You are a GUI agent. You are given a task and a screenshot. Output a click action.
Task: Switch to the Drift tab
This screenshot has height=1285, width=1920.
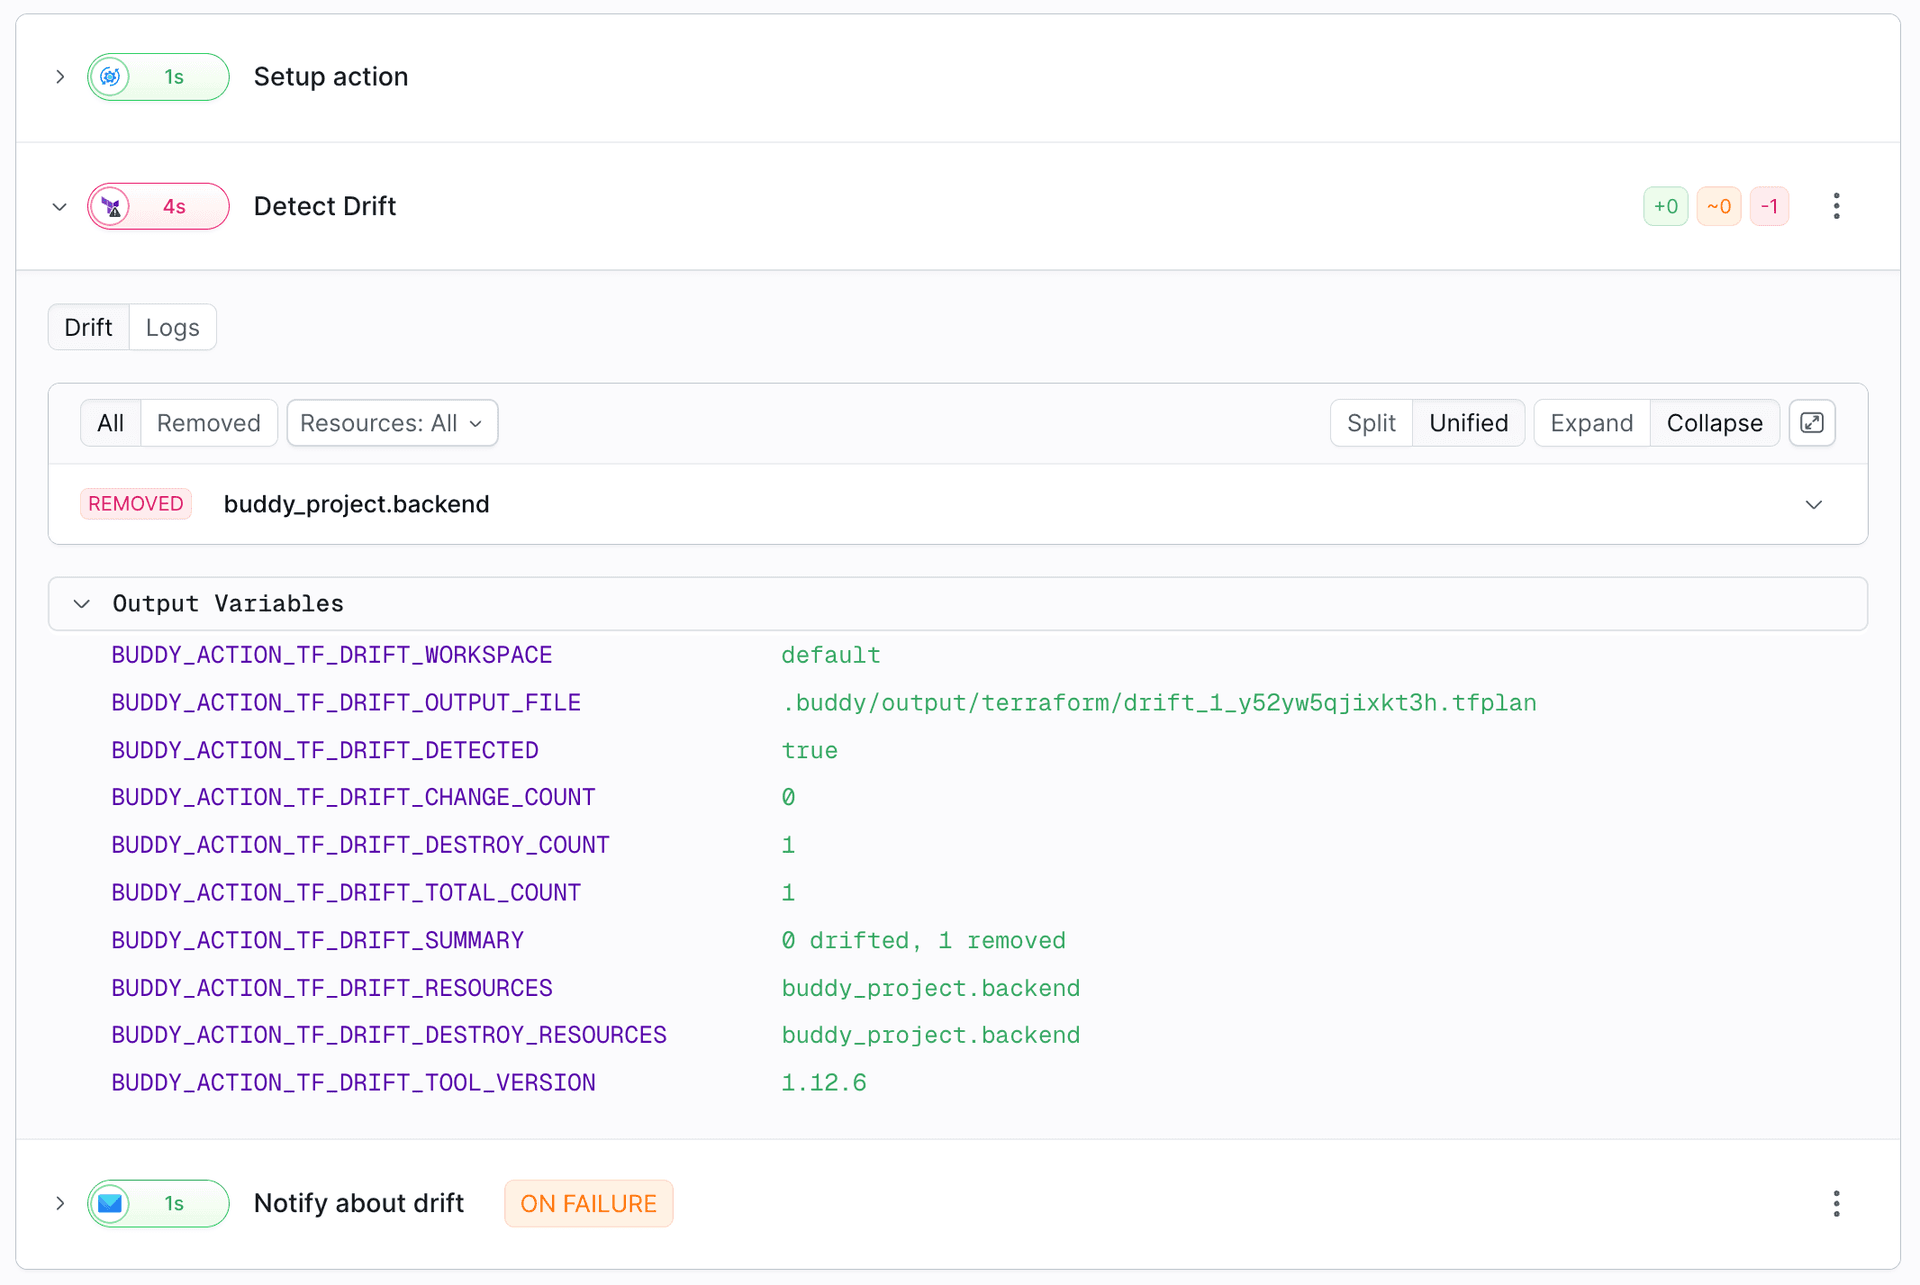(89, 327)
